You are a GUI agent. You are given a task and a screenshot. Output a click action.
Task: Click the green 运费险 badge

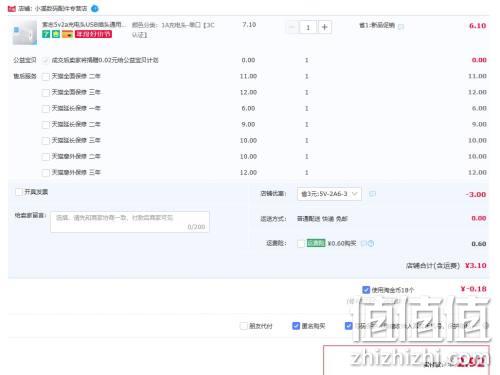pyautogui.click(x=316, y=243)
